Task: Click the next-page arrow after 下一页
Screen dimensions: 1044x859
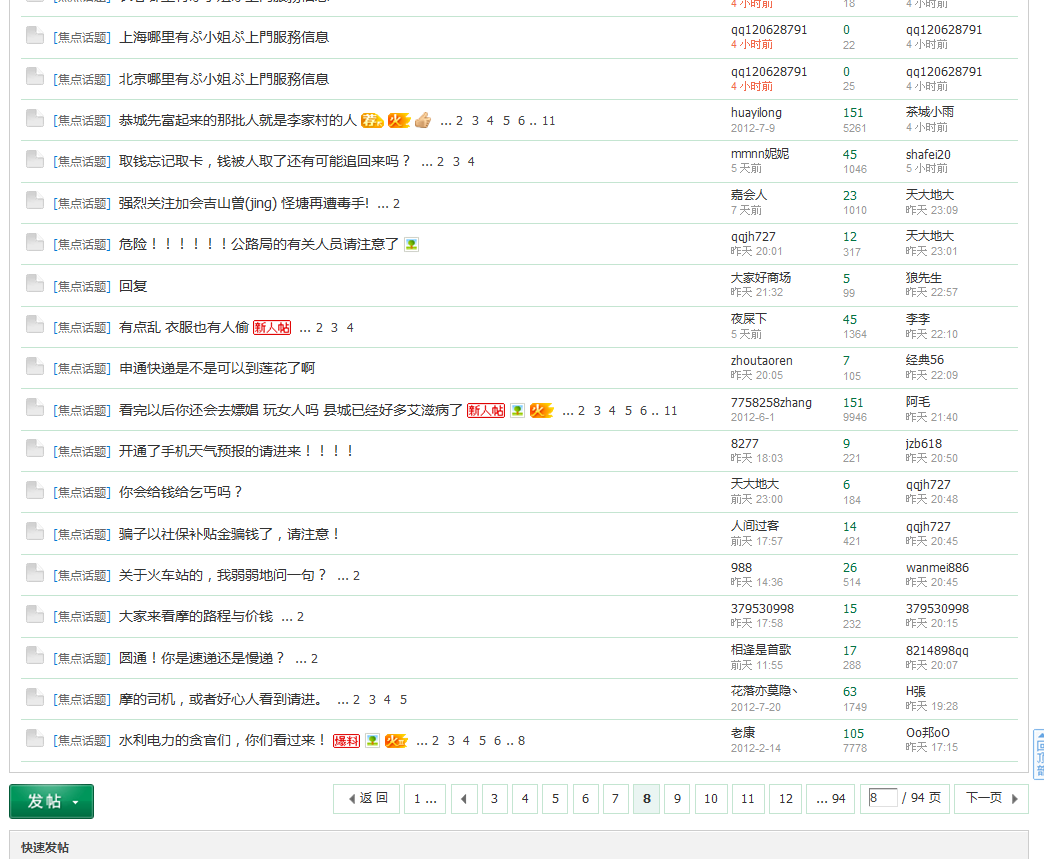Action: pyautogui.click(x=1016, y=799)
